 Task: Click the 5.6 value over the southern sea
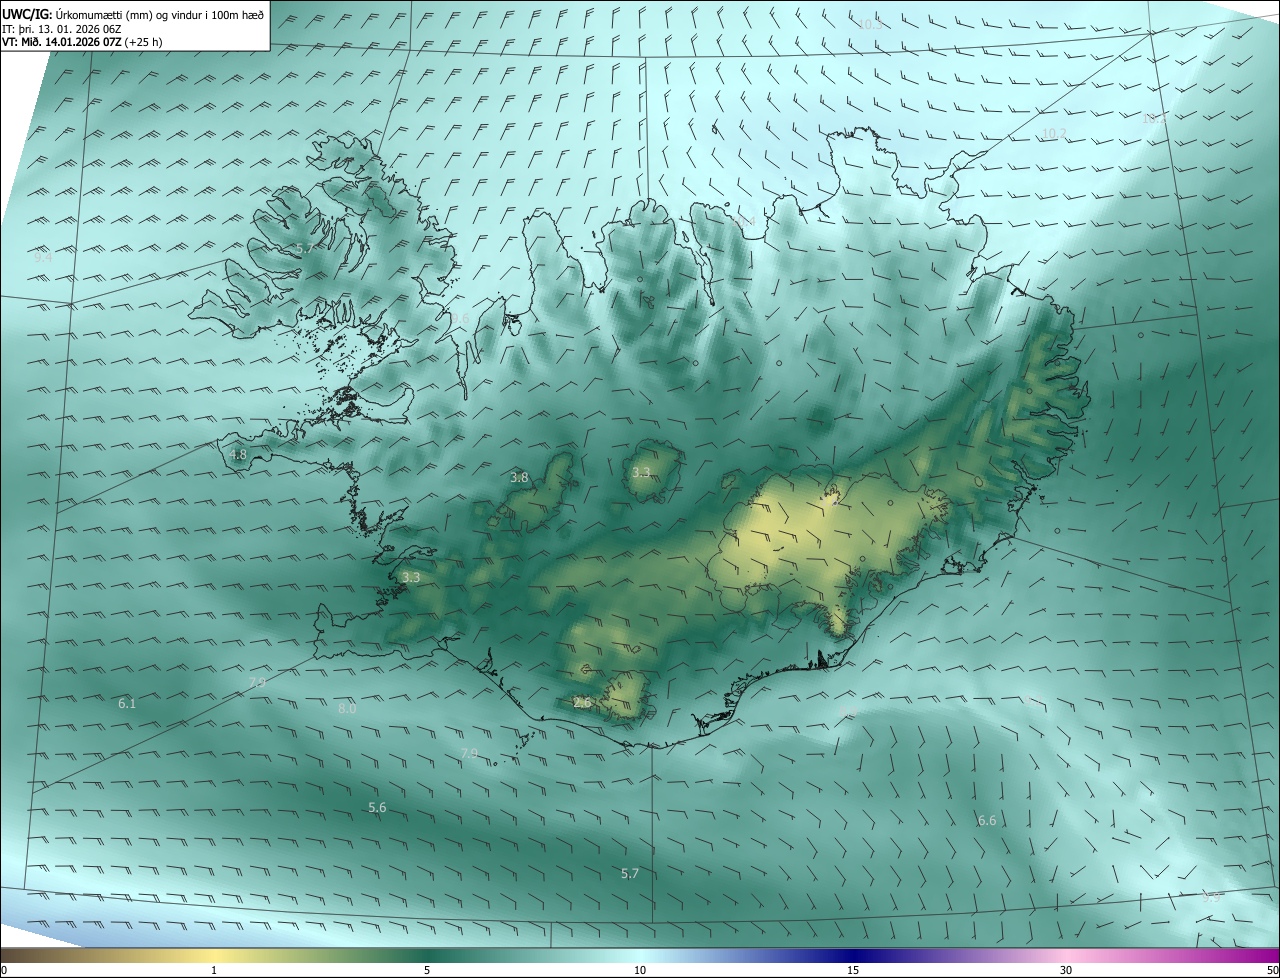377,807
